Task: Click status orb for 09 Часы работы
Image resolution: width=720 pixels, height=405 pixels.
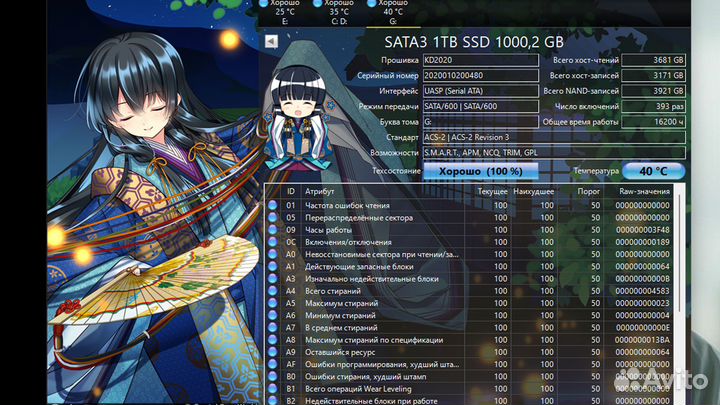Action: click(x=273, y=230)
